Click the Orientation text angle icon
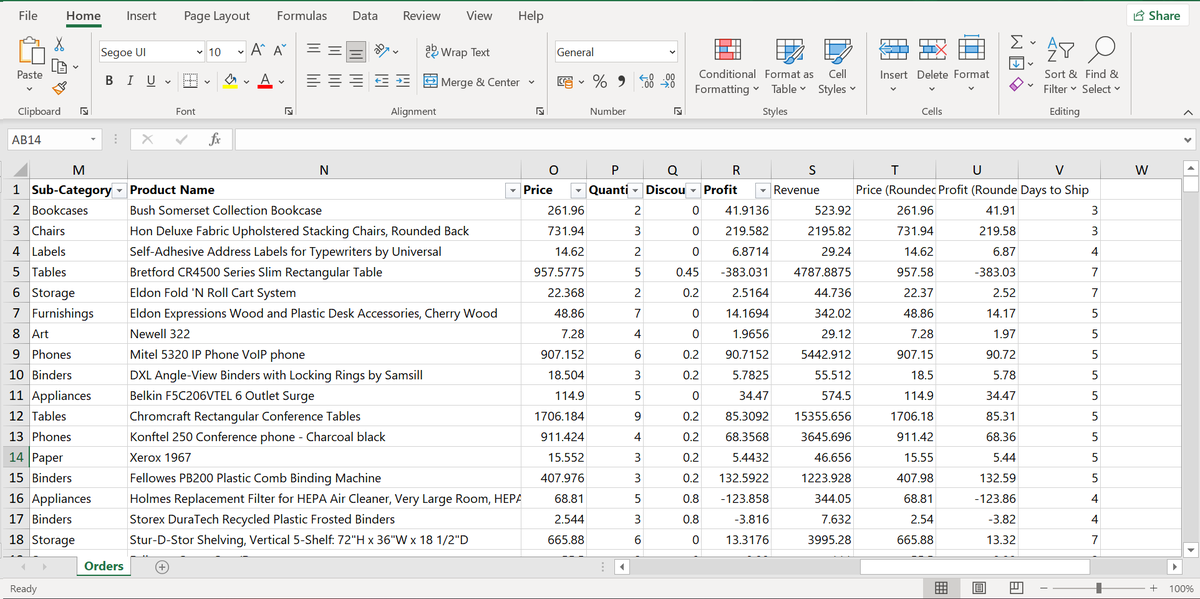Viewport: 1200px width, 599px height. [x=381, y=52]
